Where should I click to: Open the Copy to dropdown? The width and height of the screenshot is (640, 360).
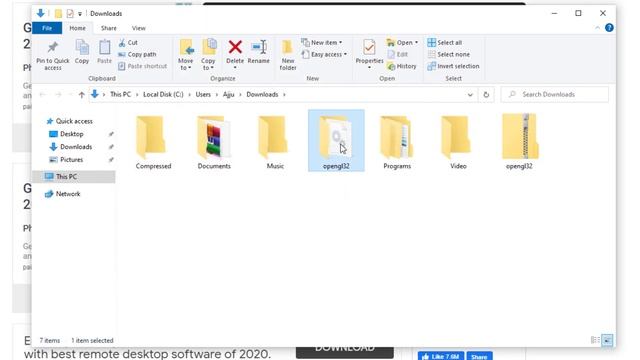[x=208, y=55]
